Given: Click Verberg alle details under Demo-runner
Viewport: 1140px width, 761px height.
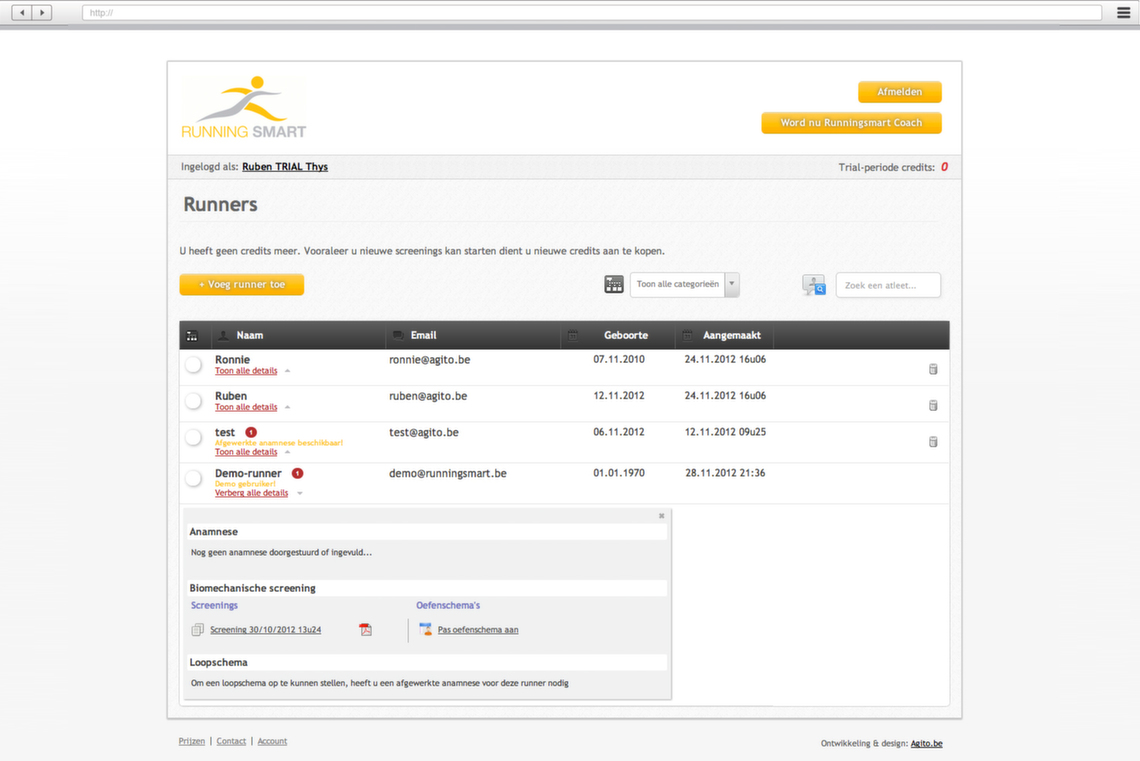Looking at the screenshot, I should point(252,493).
